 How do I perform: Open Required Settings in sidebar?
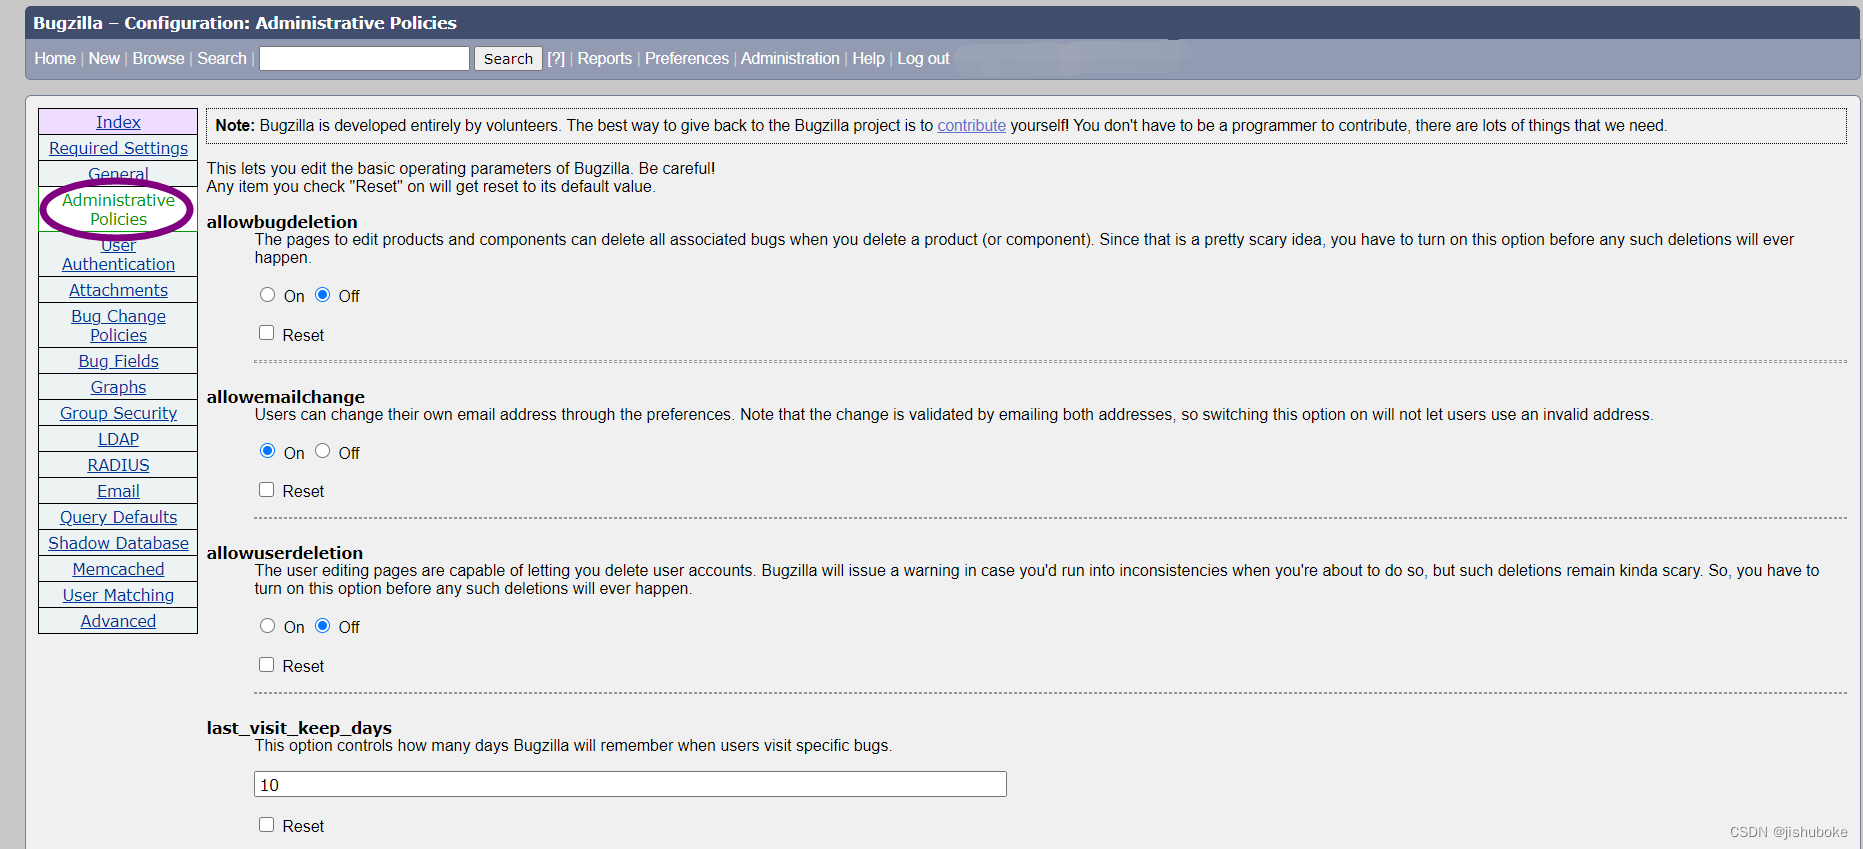point(118,148)
